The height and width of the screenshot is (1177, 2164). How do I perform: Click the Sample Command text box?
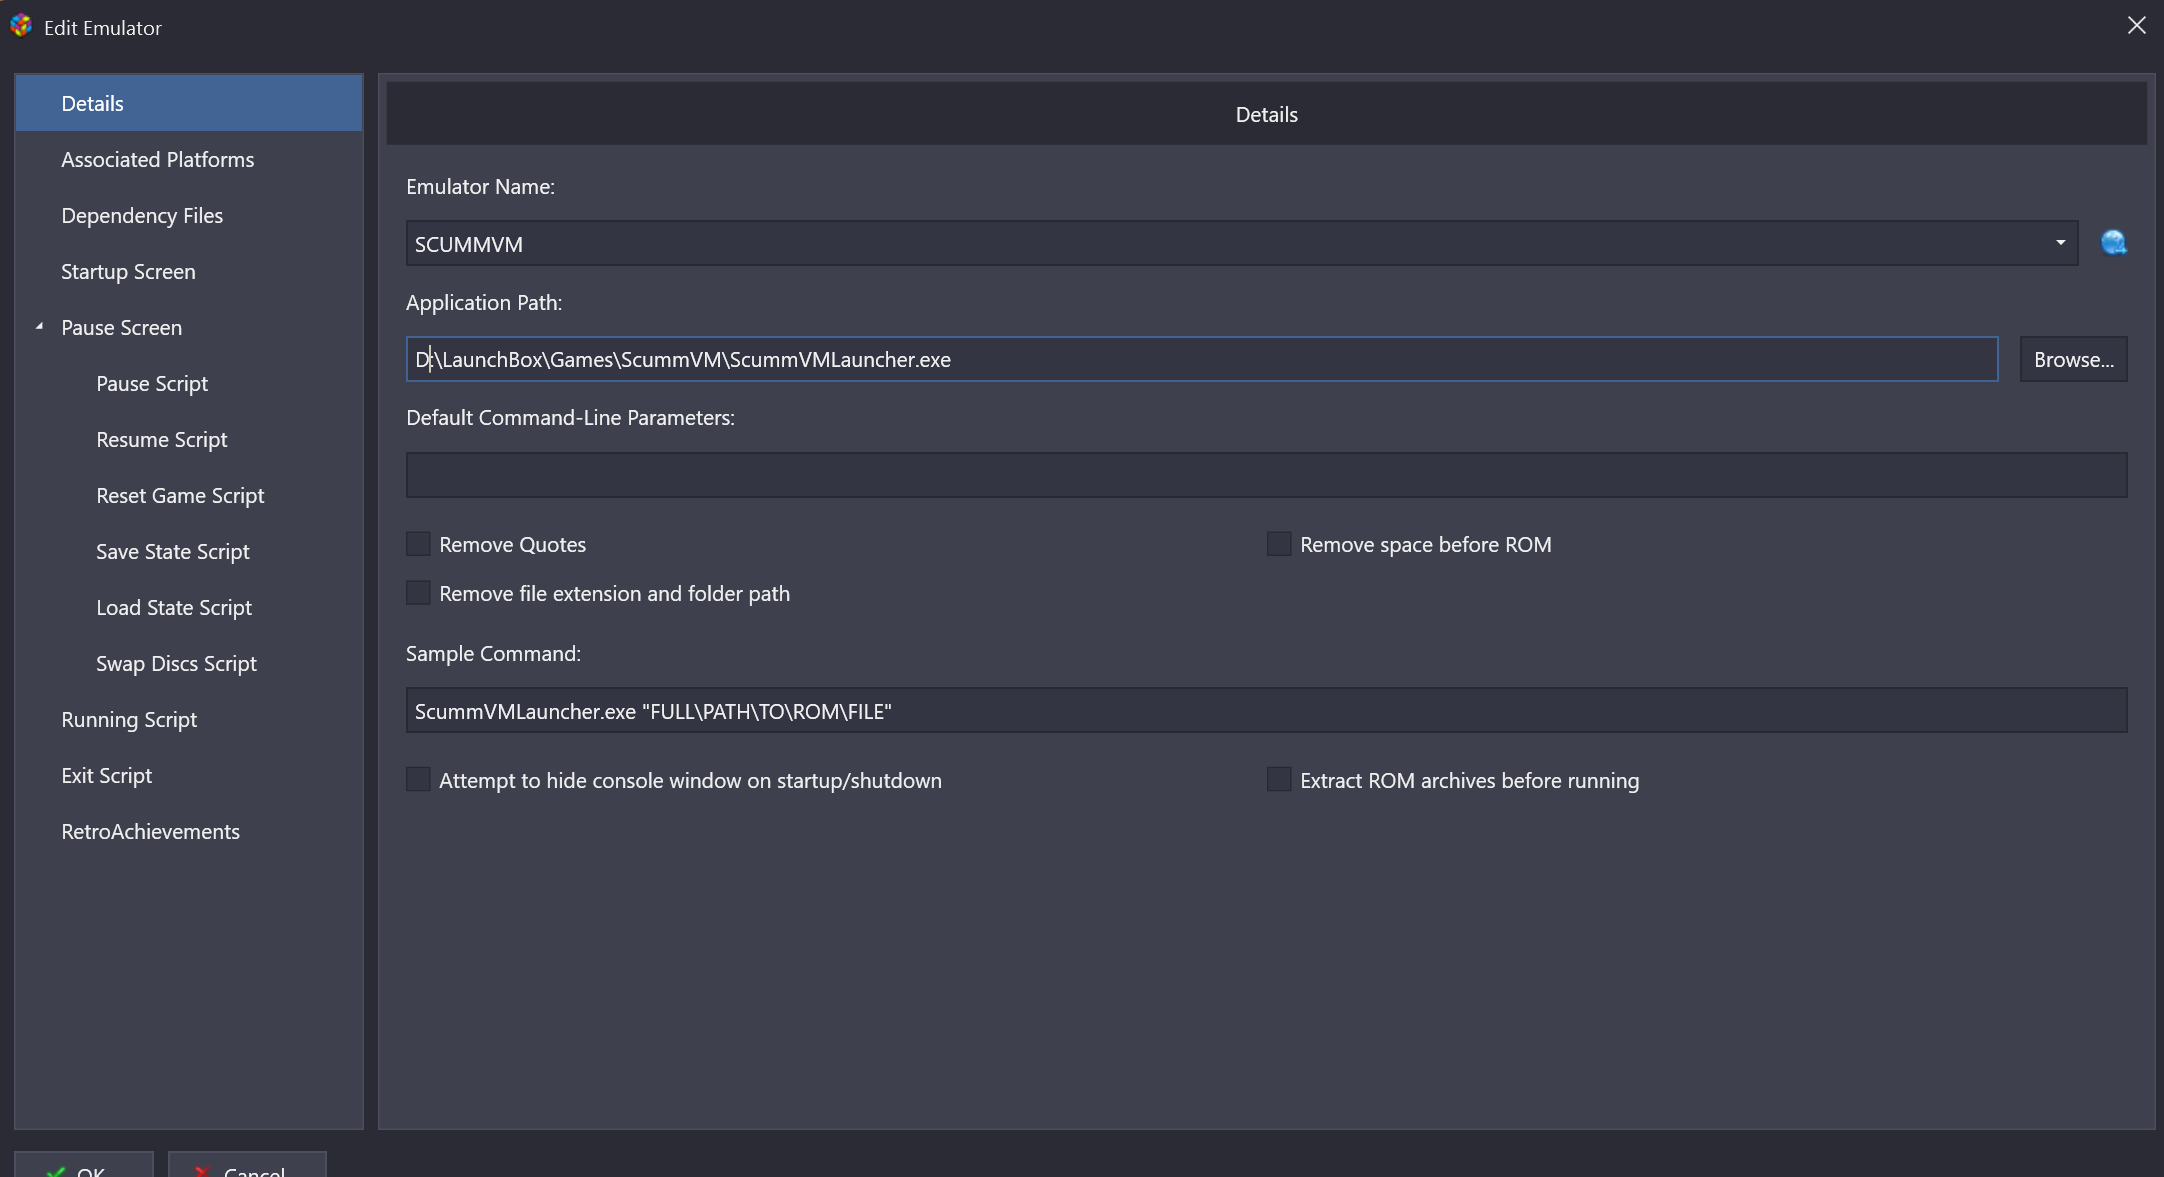tap(1266, 710)
